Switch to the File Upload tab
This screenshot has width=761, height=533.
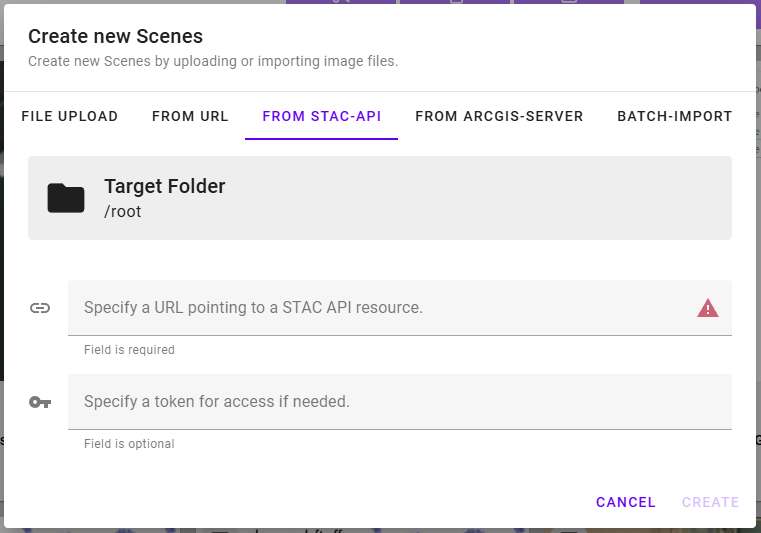[69, 117]
